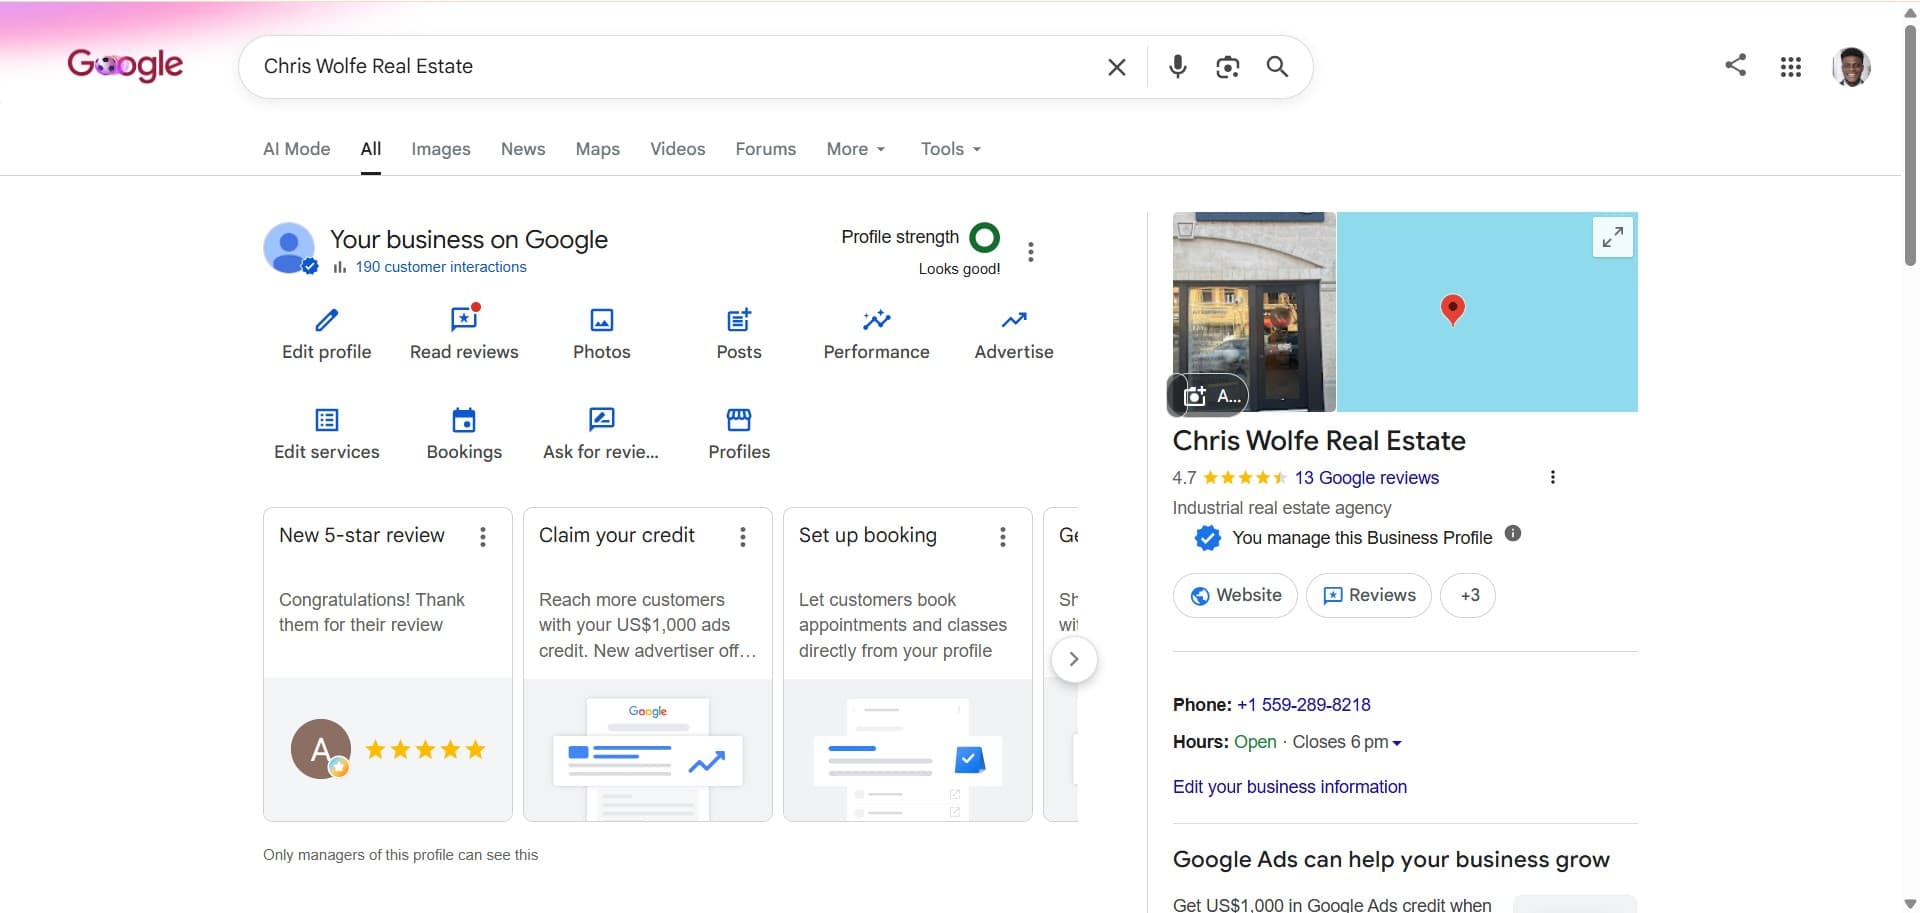The height and width of the screenshot is (913, 1920).
Task: Switch to News tab
Action: click(523, 149)
